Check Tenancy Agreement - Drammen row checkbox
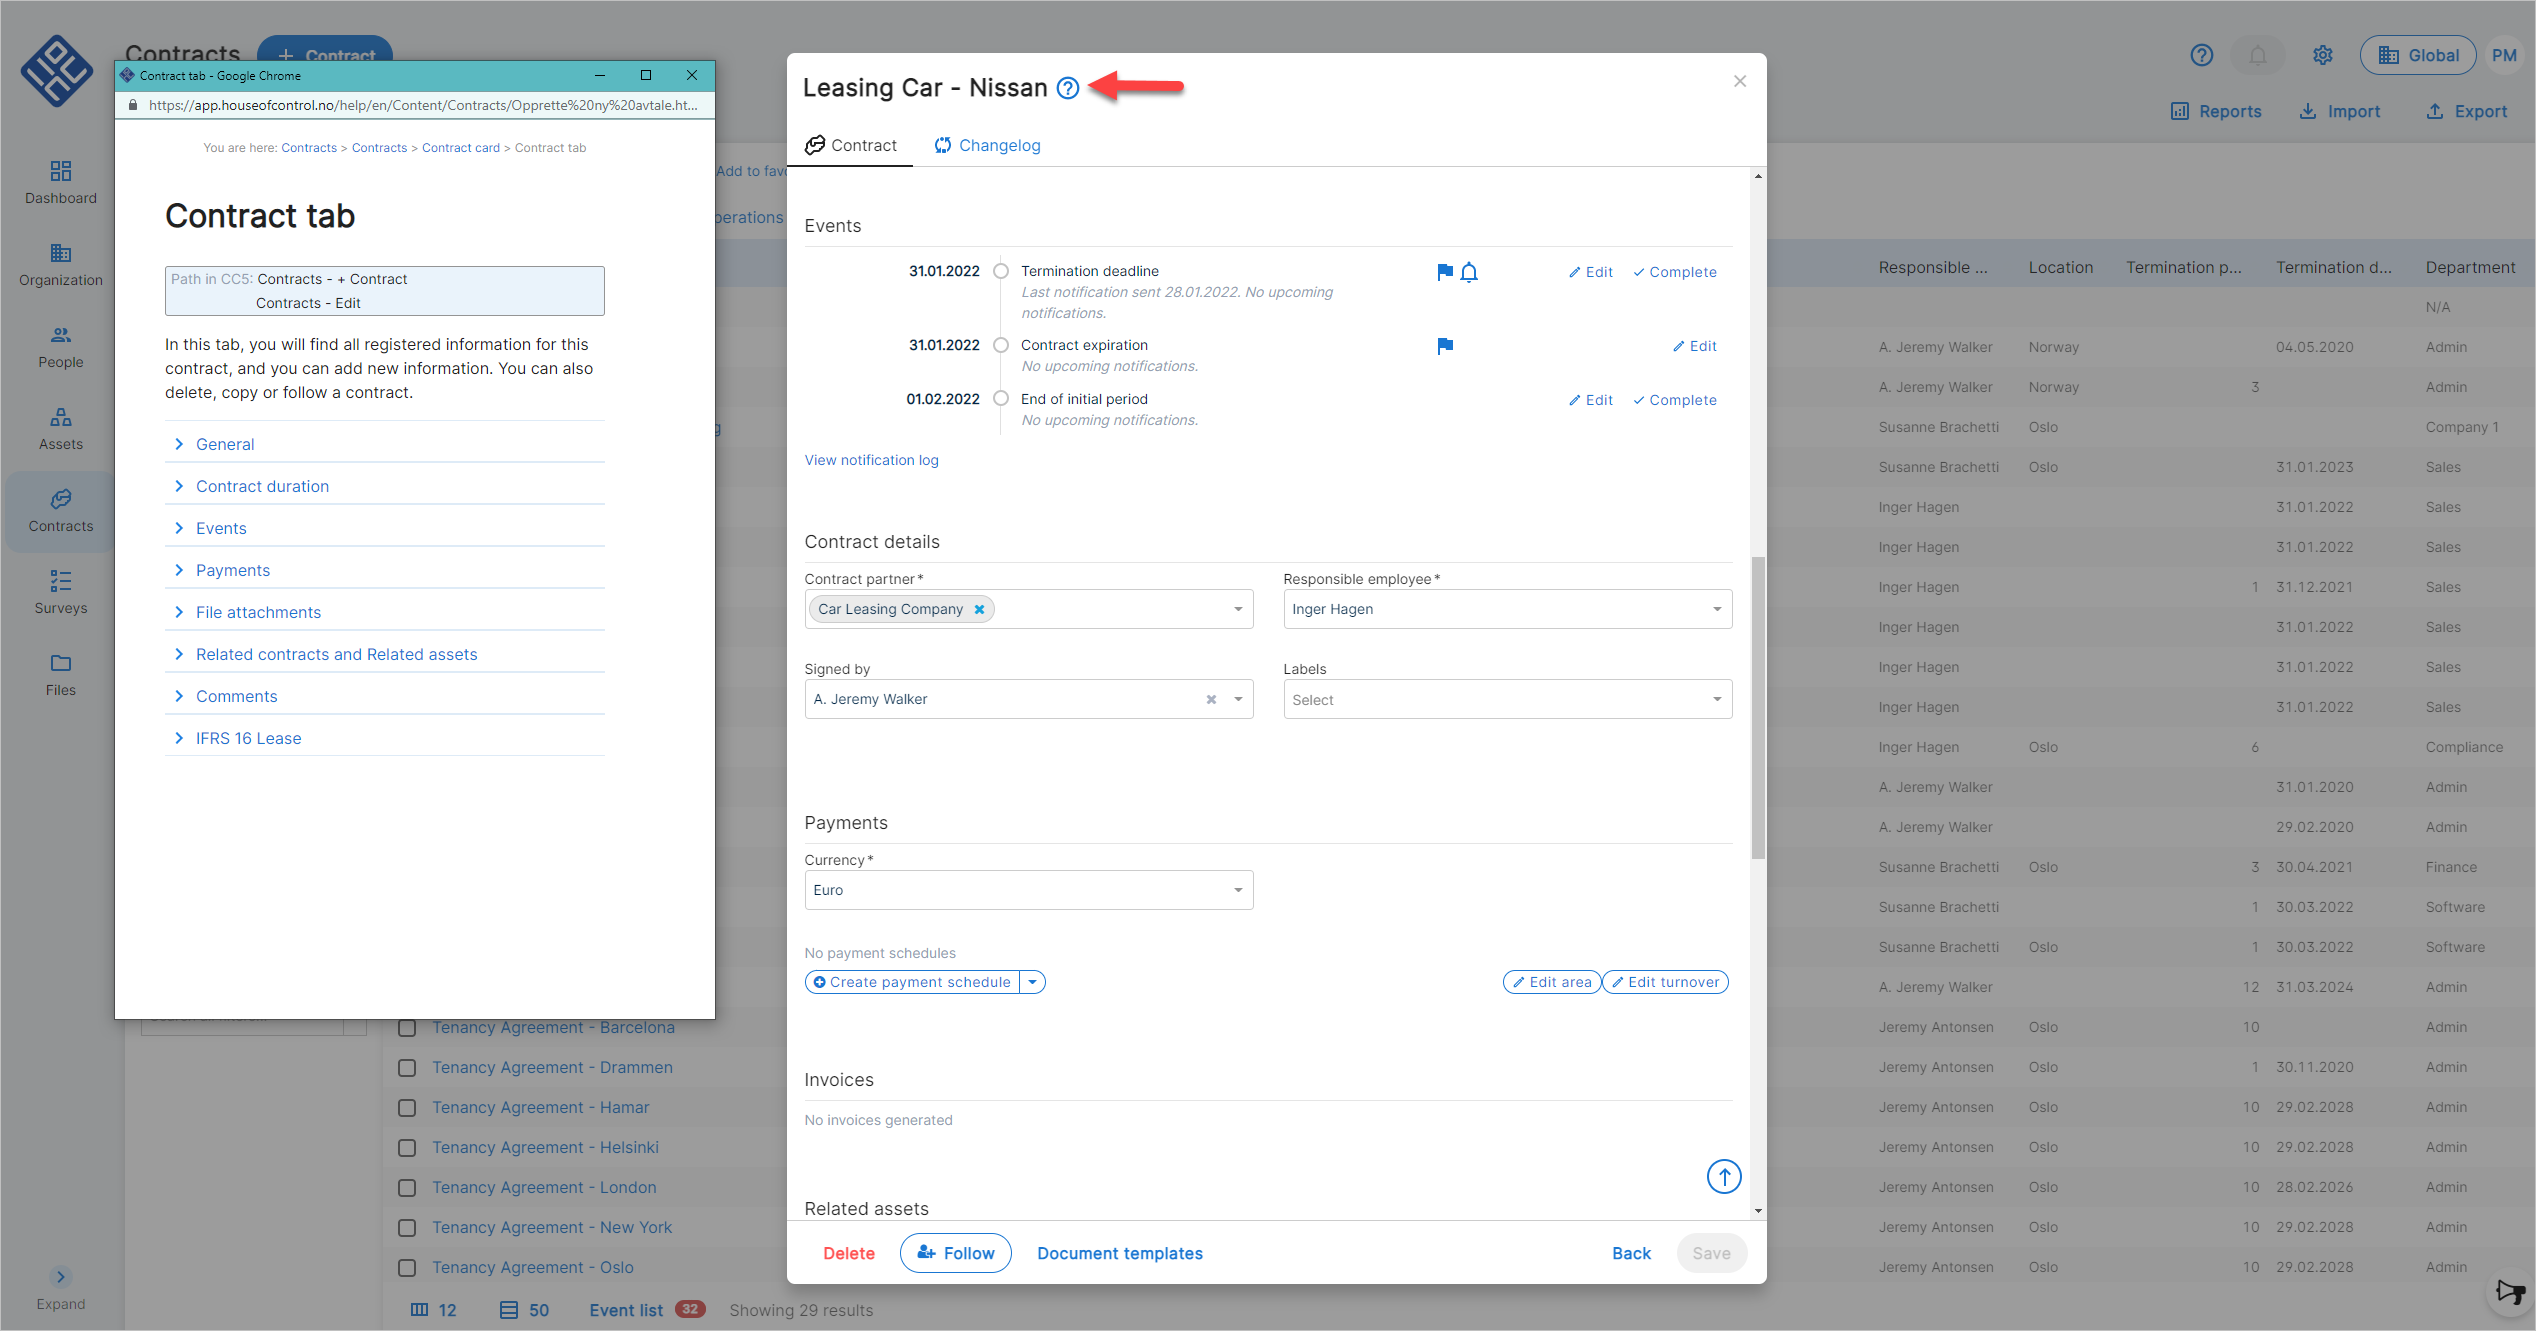 point(407,1067)
